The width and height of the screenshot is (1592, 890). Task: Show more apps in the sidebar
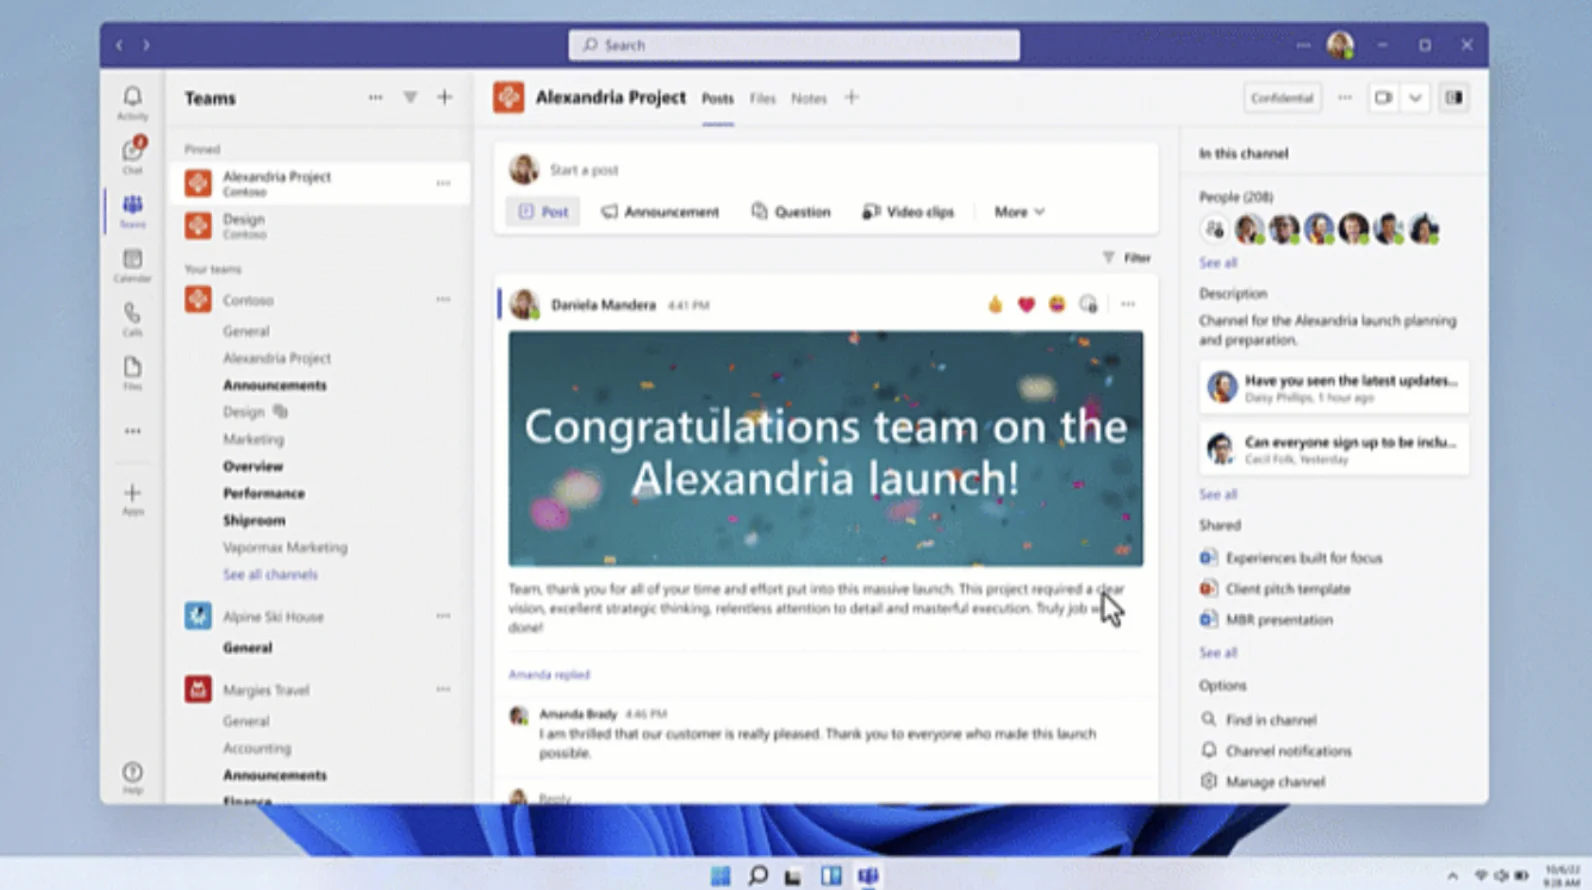coord(132,431)
